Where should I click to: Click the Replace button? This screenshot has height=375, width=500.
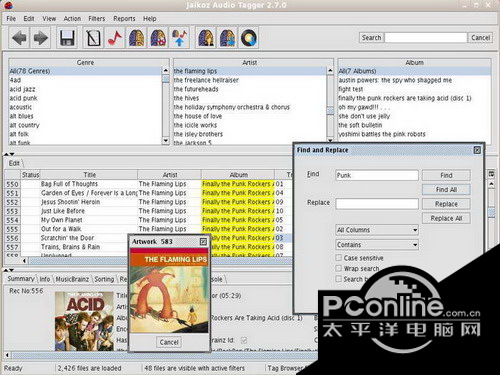point(446,204)
